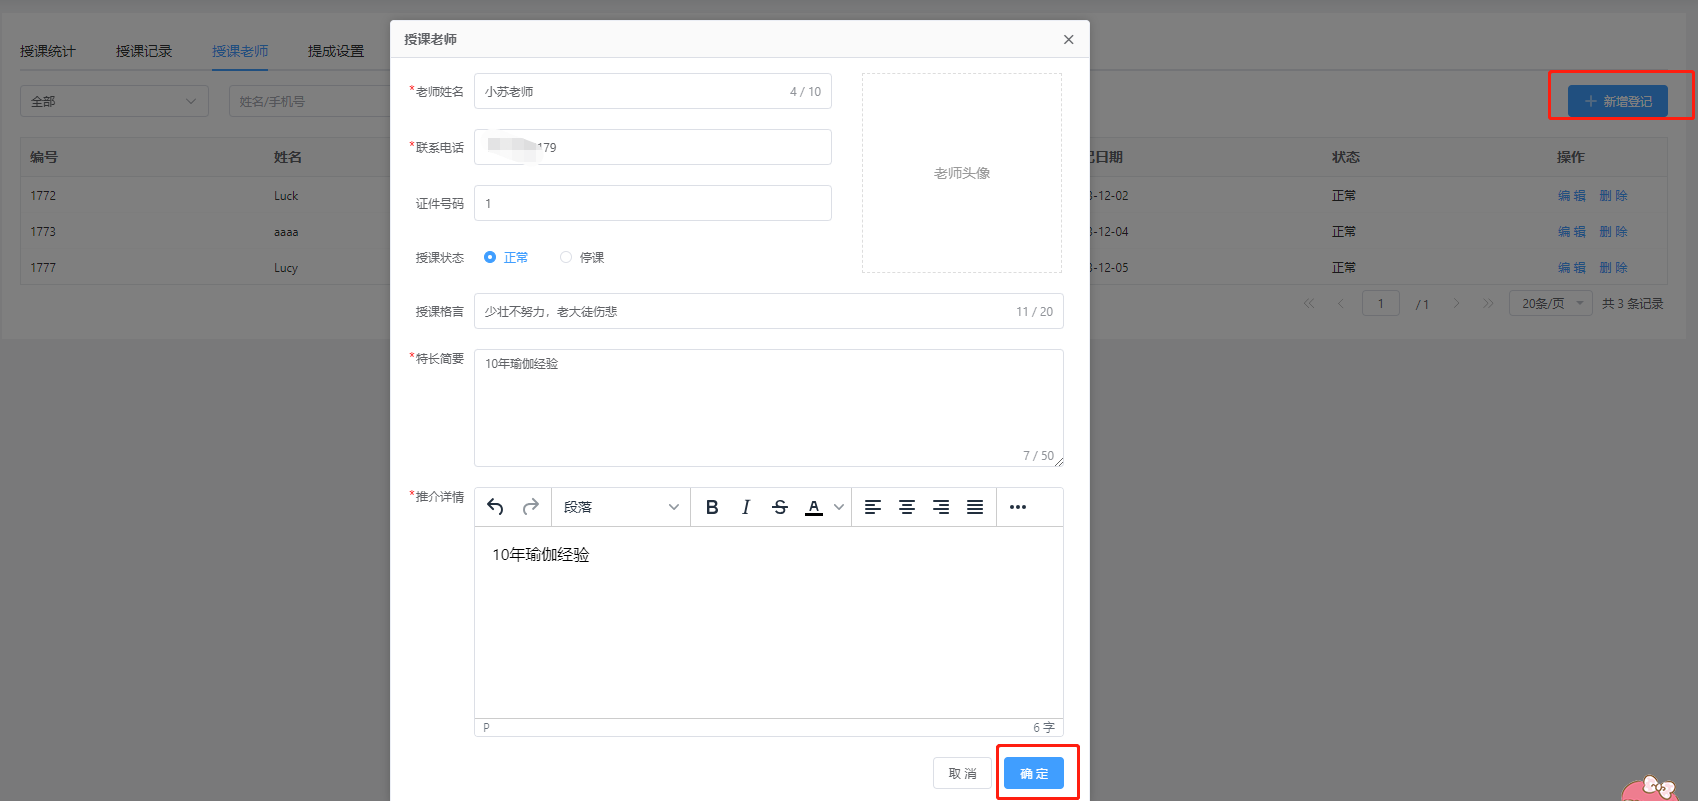Select the 停课 teaching status radio
Screen dimensions: 1698x801
(566, 257)
